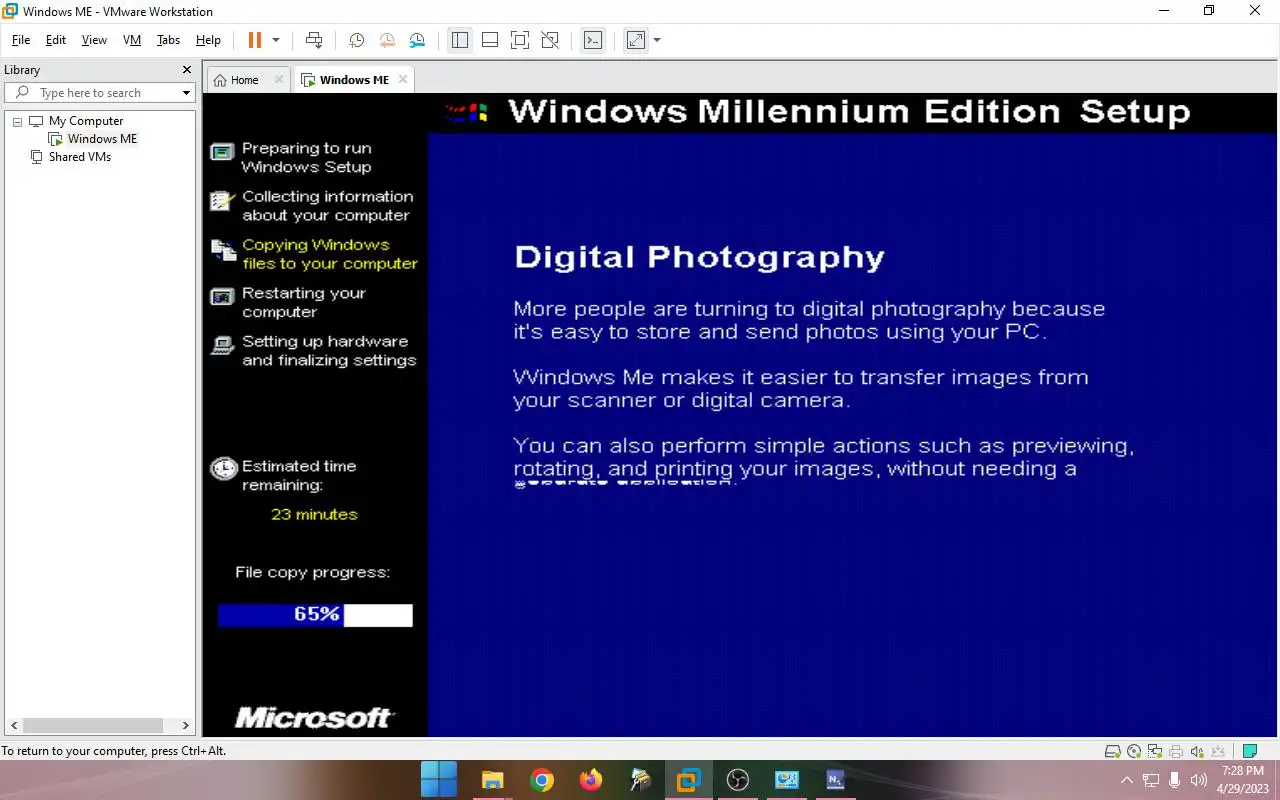Click the grayed download arrow status icon

coord(1218,751)
